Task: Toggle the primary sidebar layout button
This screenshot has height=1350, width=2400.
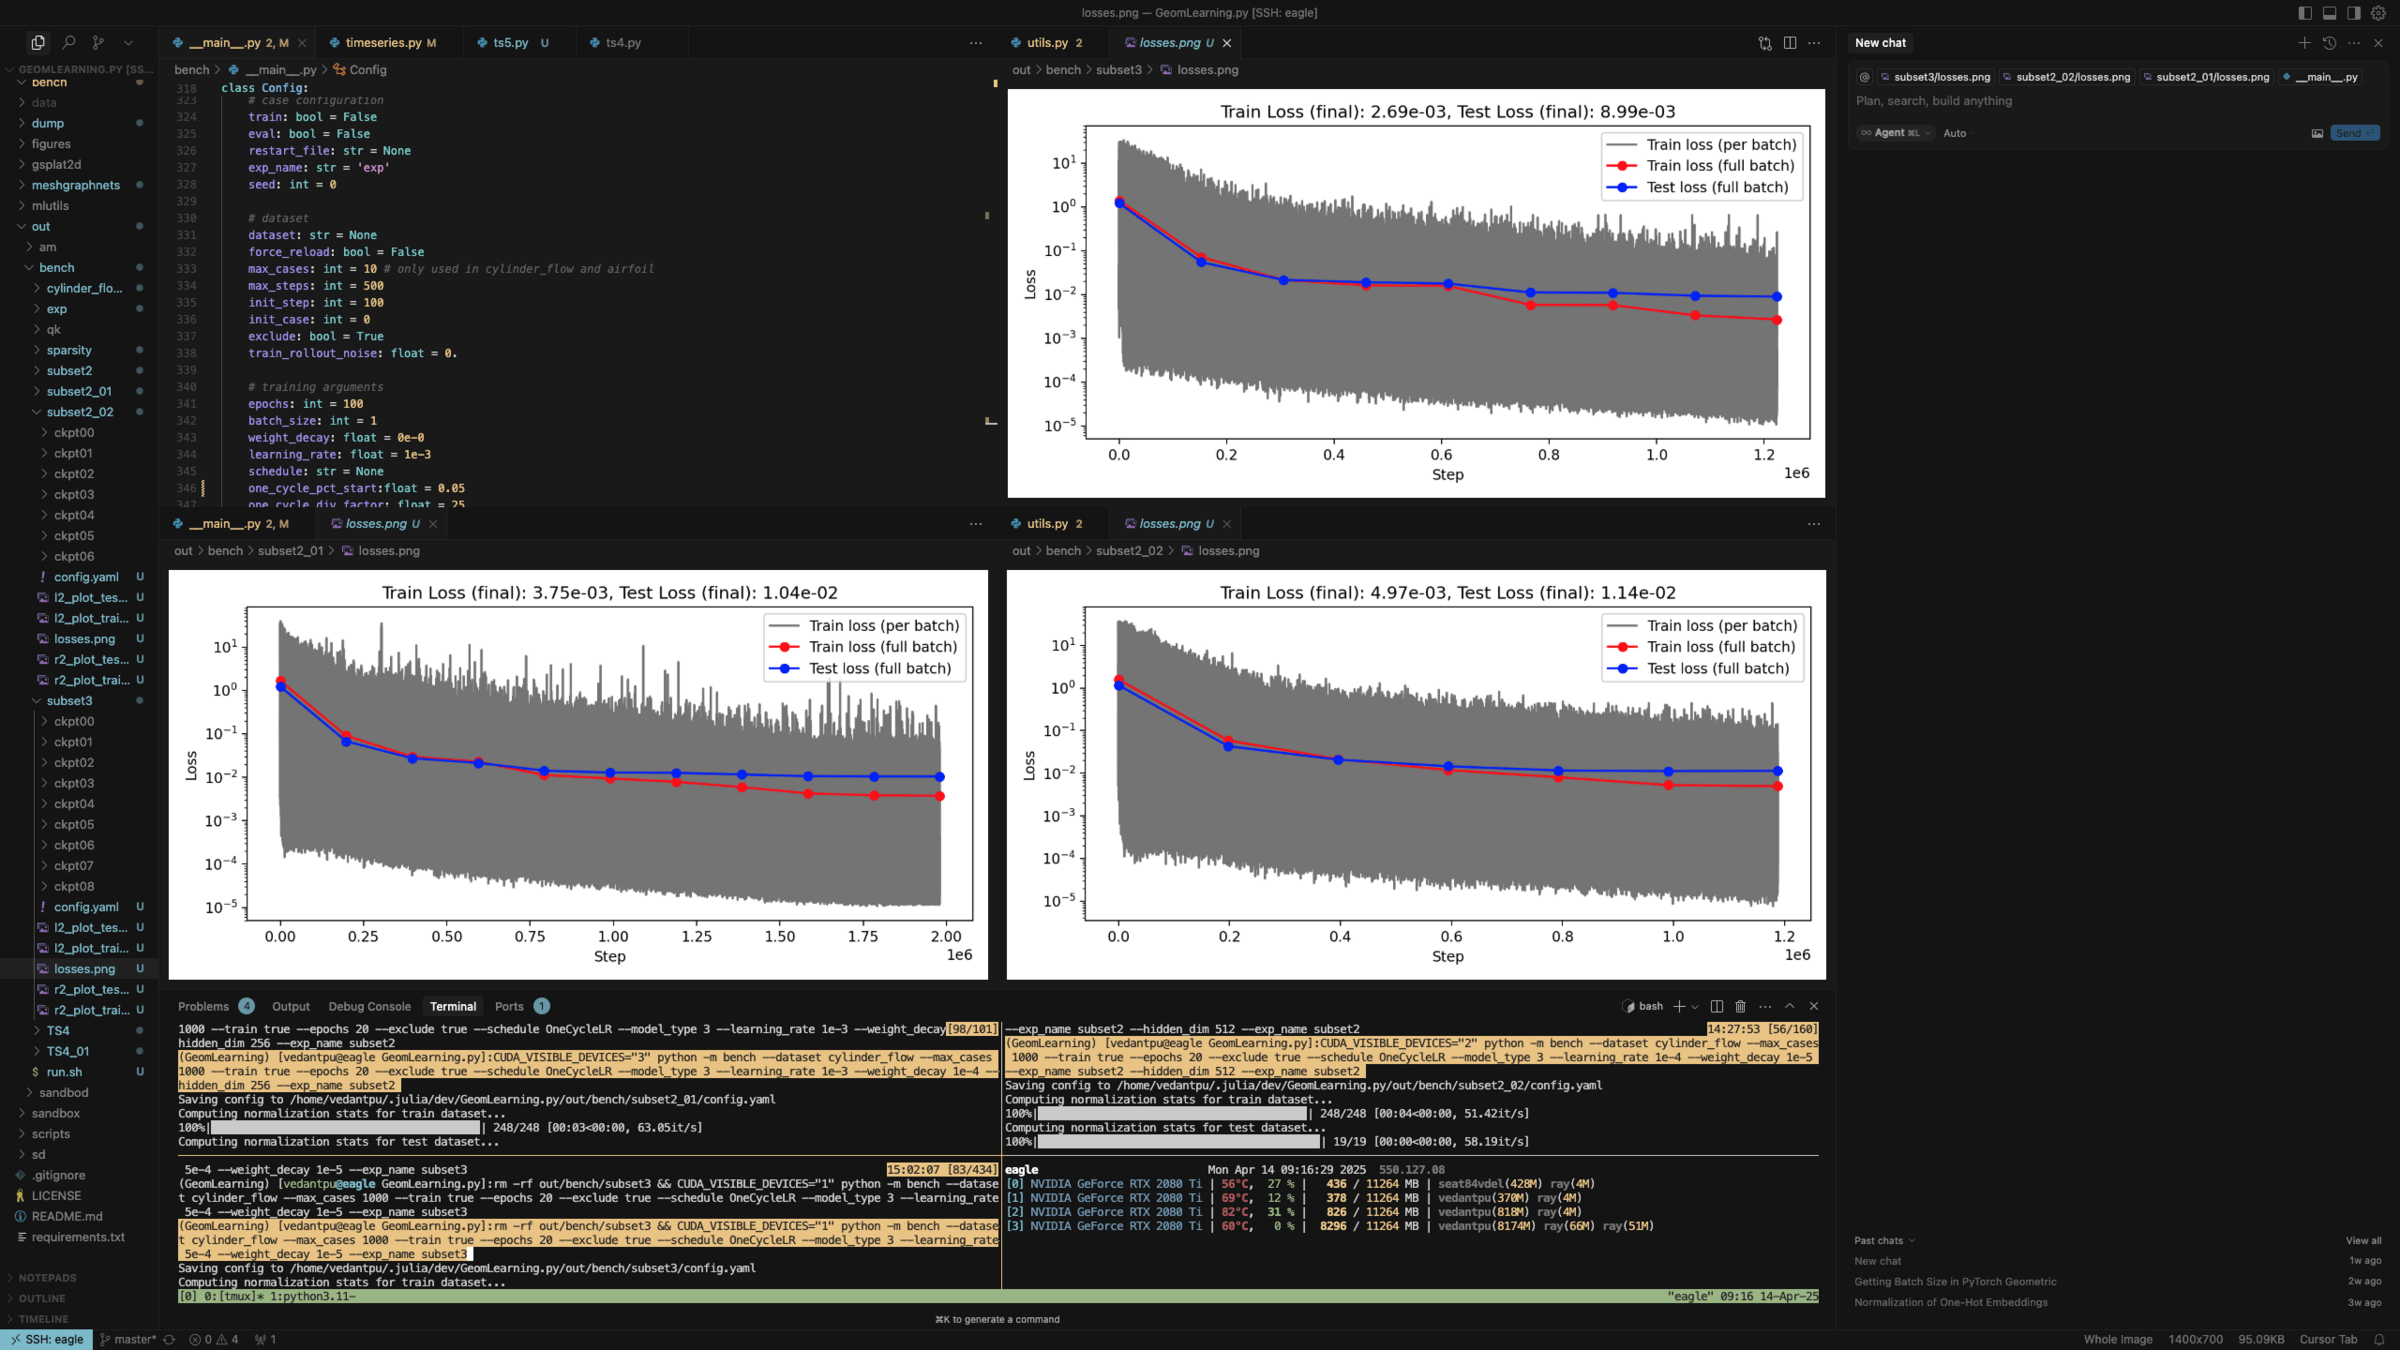Action: [x=2305, y=13]
